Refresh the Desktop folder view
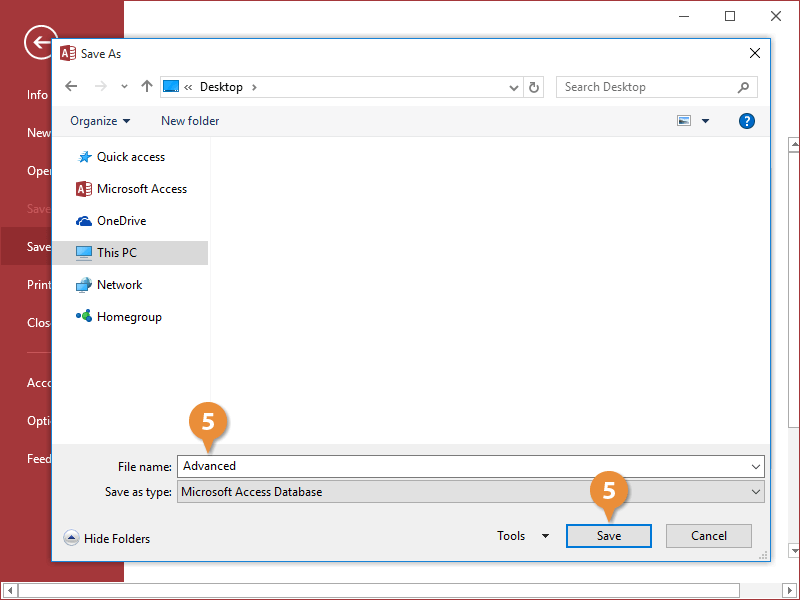 pyautogui.click(x=534, y=87)
